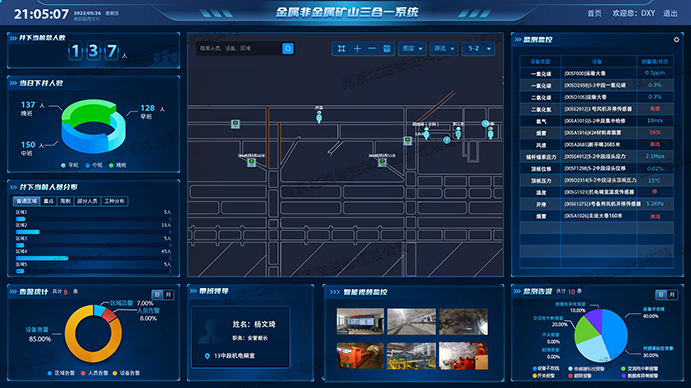This screenshot has height=388, width=691.
Task: Click the 区域4 progress bar showing 45人
Action: (93, 258)
